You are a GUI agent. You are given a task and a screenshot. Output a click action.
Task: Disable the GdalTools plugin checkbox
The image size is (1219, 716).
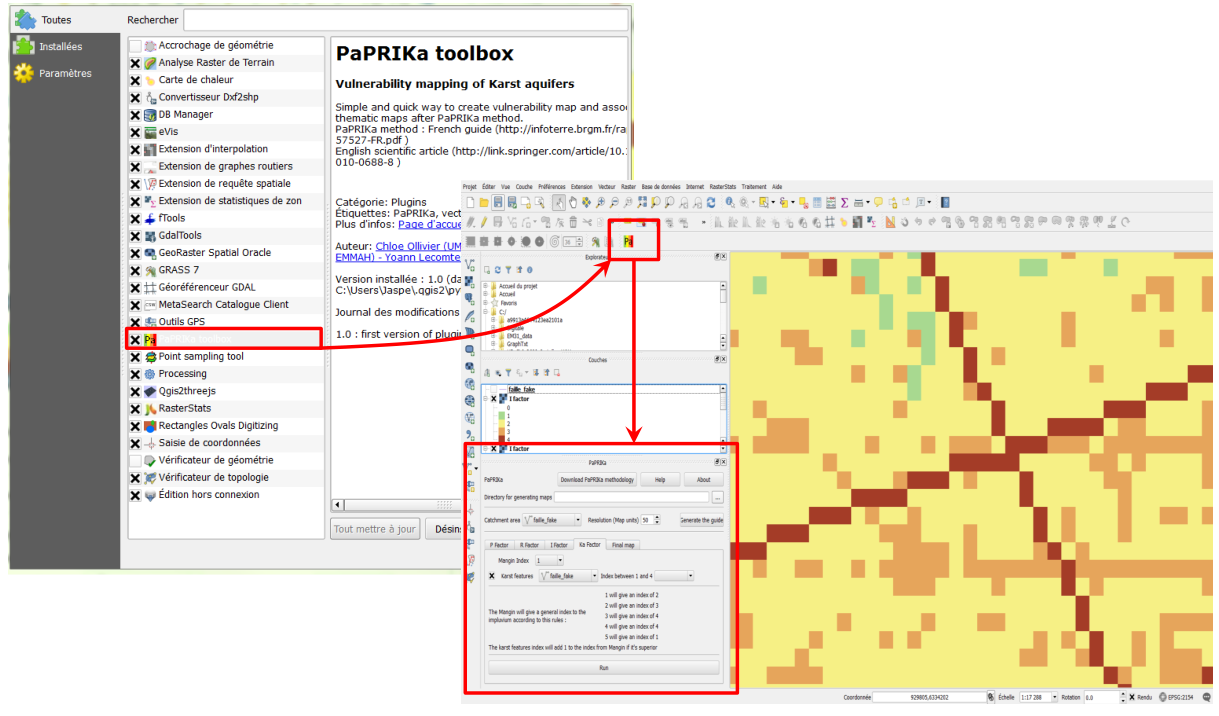[x=135, y=236]
